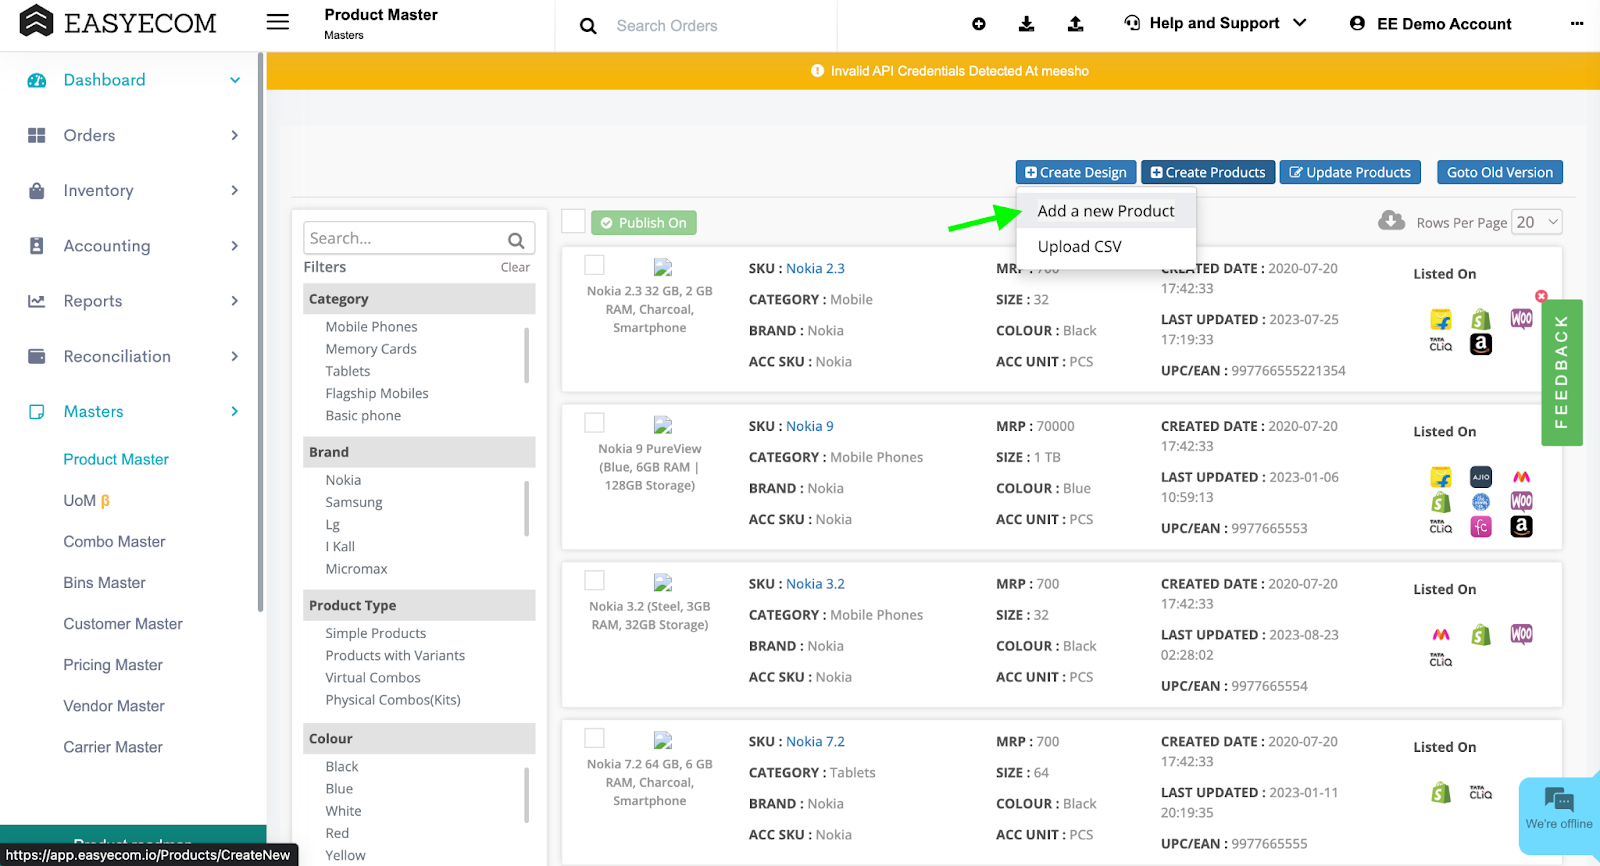This screenshot has width=1600, height=866.
Task: Click the Category filter list scrollbar
Action: (527, 355)
